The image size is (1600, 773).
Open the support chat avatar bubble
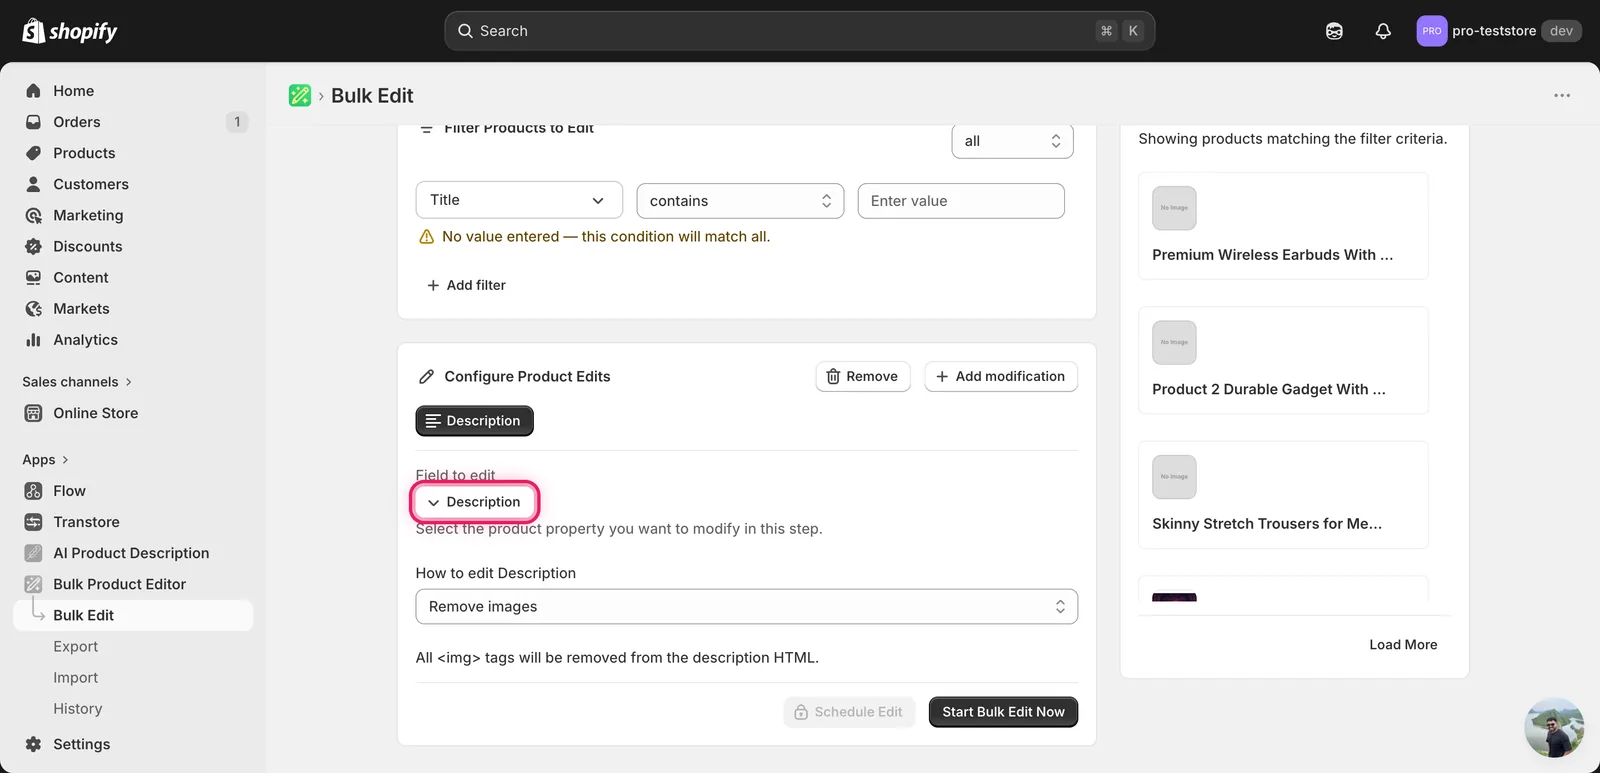(1554, 728)
